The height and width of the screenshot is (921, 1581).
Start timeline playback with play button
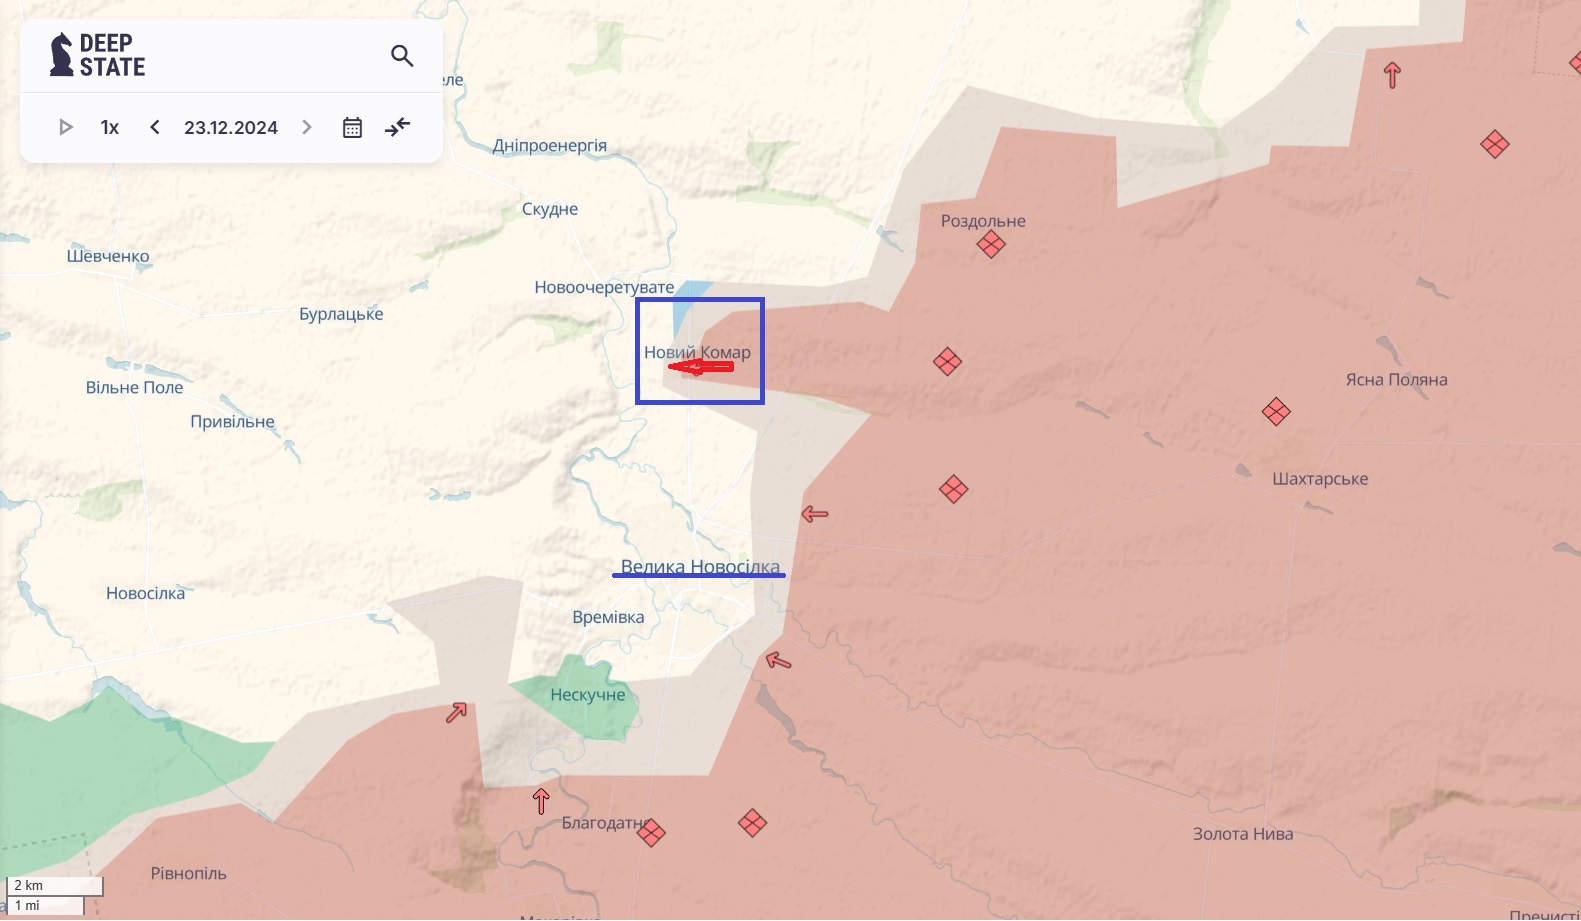pyautogui.click(x=66, y=127)
